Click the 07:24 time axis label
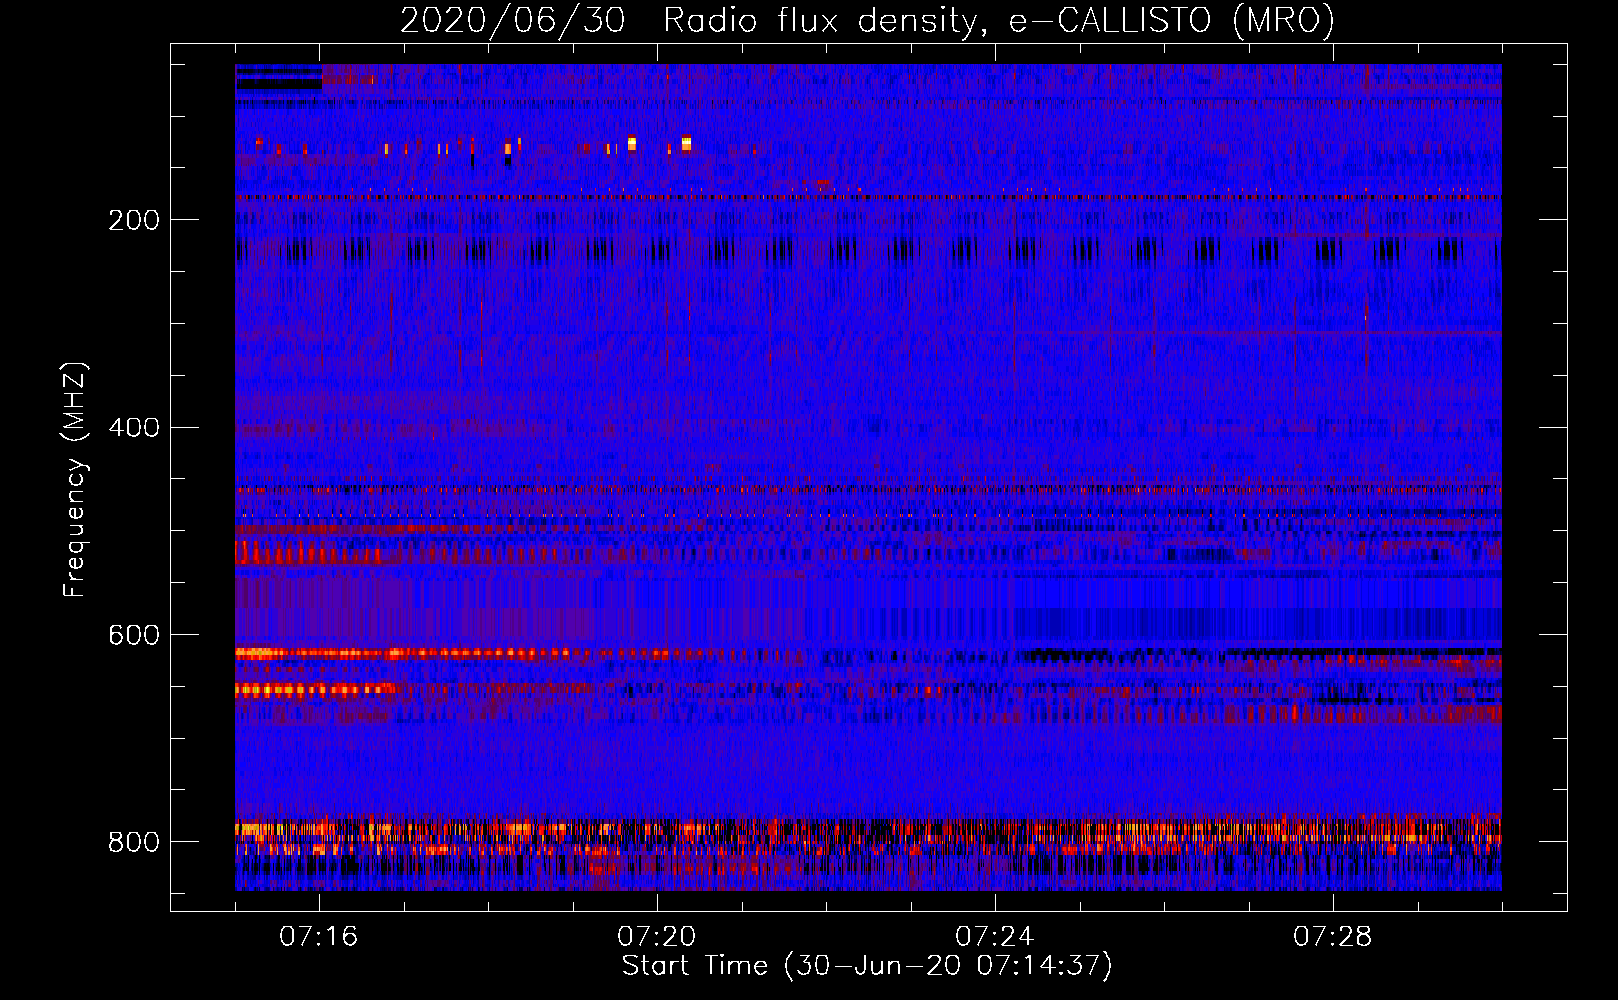This screenshot has height=1000, width=1618. 995,937
